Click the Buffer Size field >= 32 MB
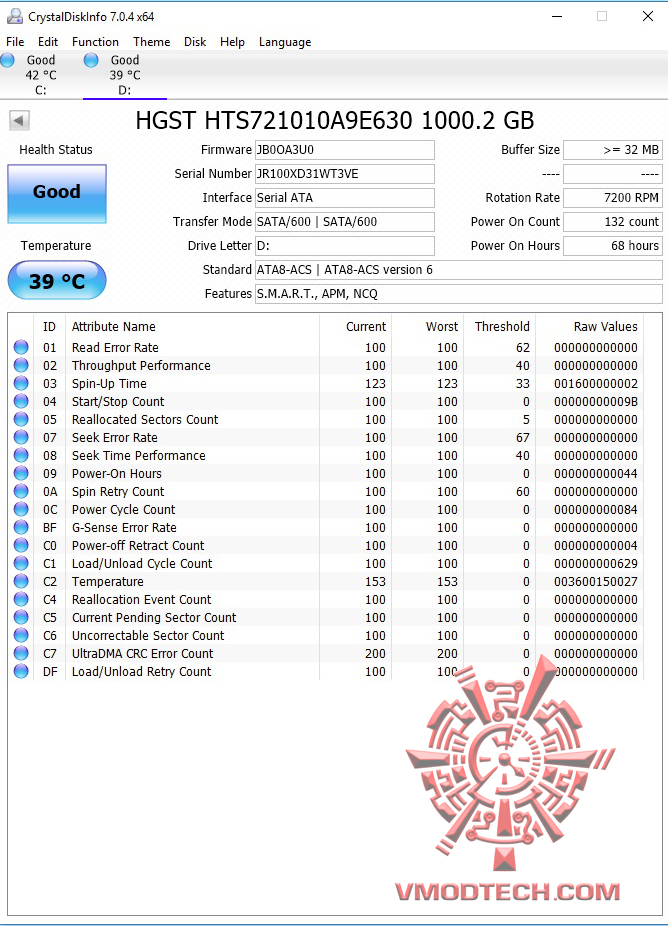 tap(613, 150)
